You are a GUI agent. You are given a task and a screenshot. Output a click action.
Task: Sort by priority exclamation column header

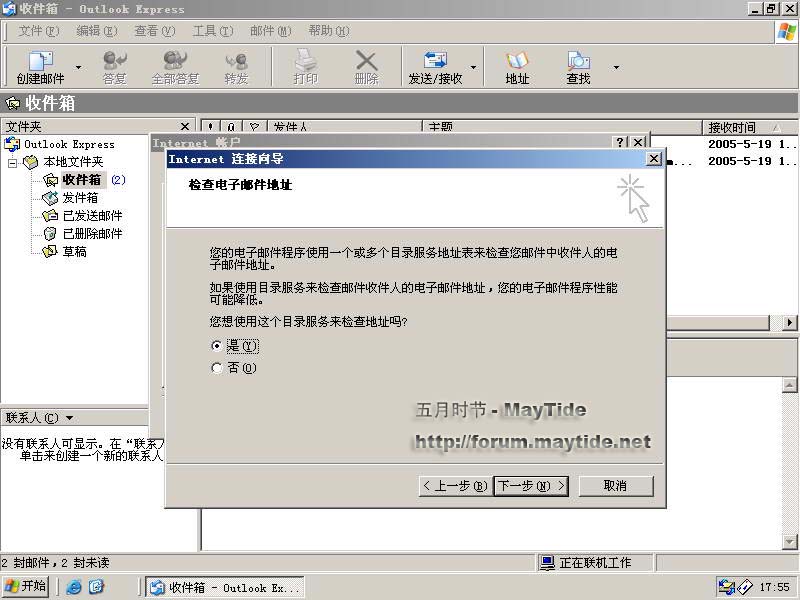tap(210, 127)
